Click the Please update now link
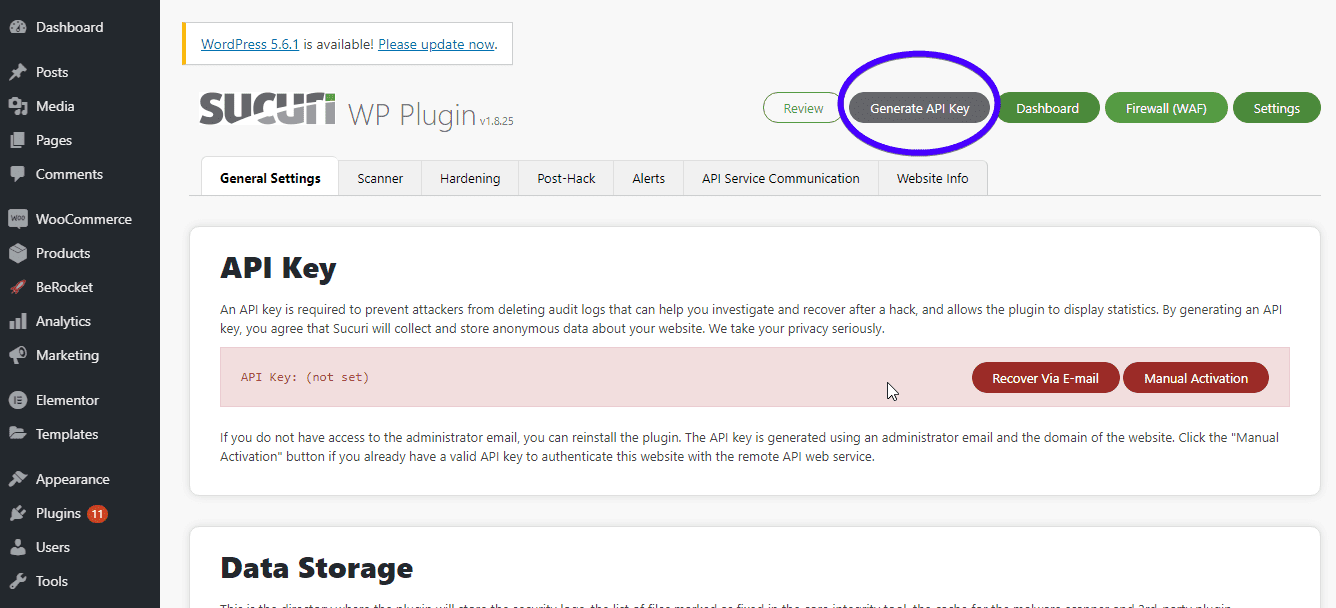Viewport: 1336px width, 608px height. click(436, 44)
